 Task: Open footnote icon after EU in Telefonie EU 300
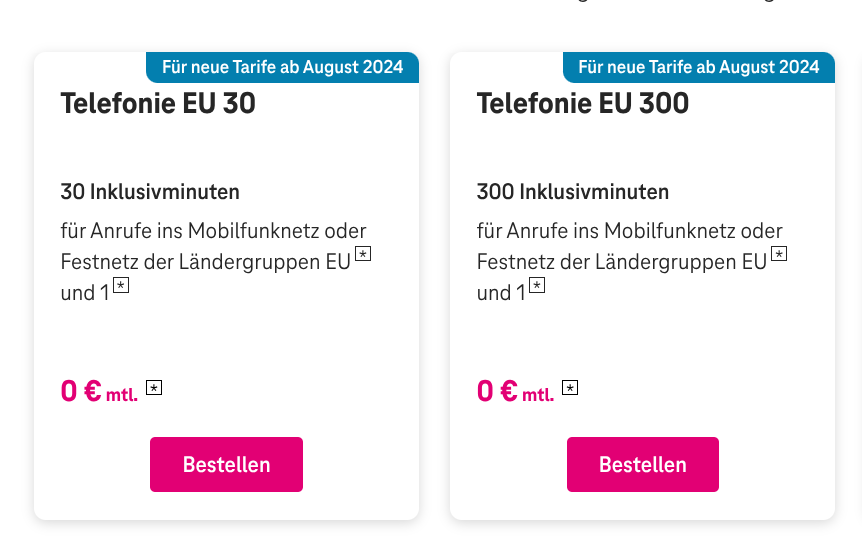click(779, 254)
